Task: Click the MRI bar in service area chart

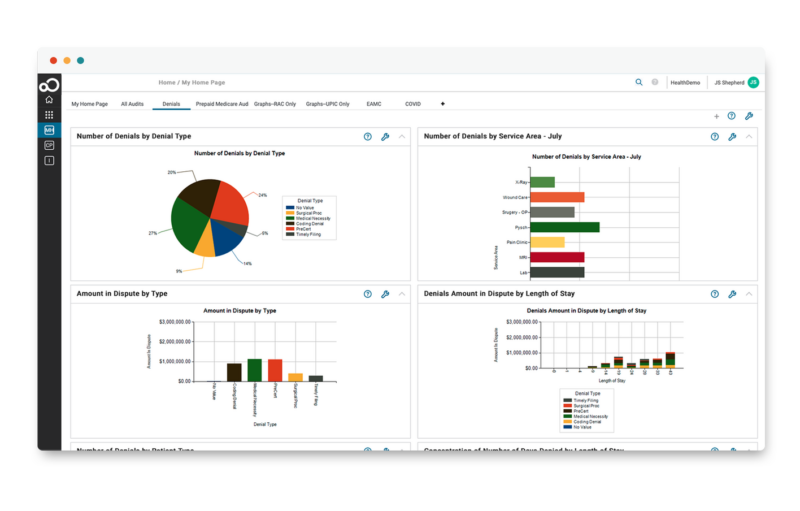Action: 557,257
